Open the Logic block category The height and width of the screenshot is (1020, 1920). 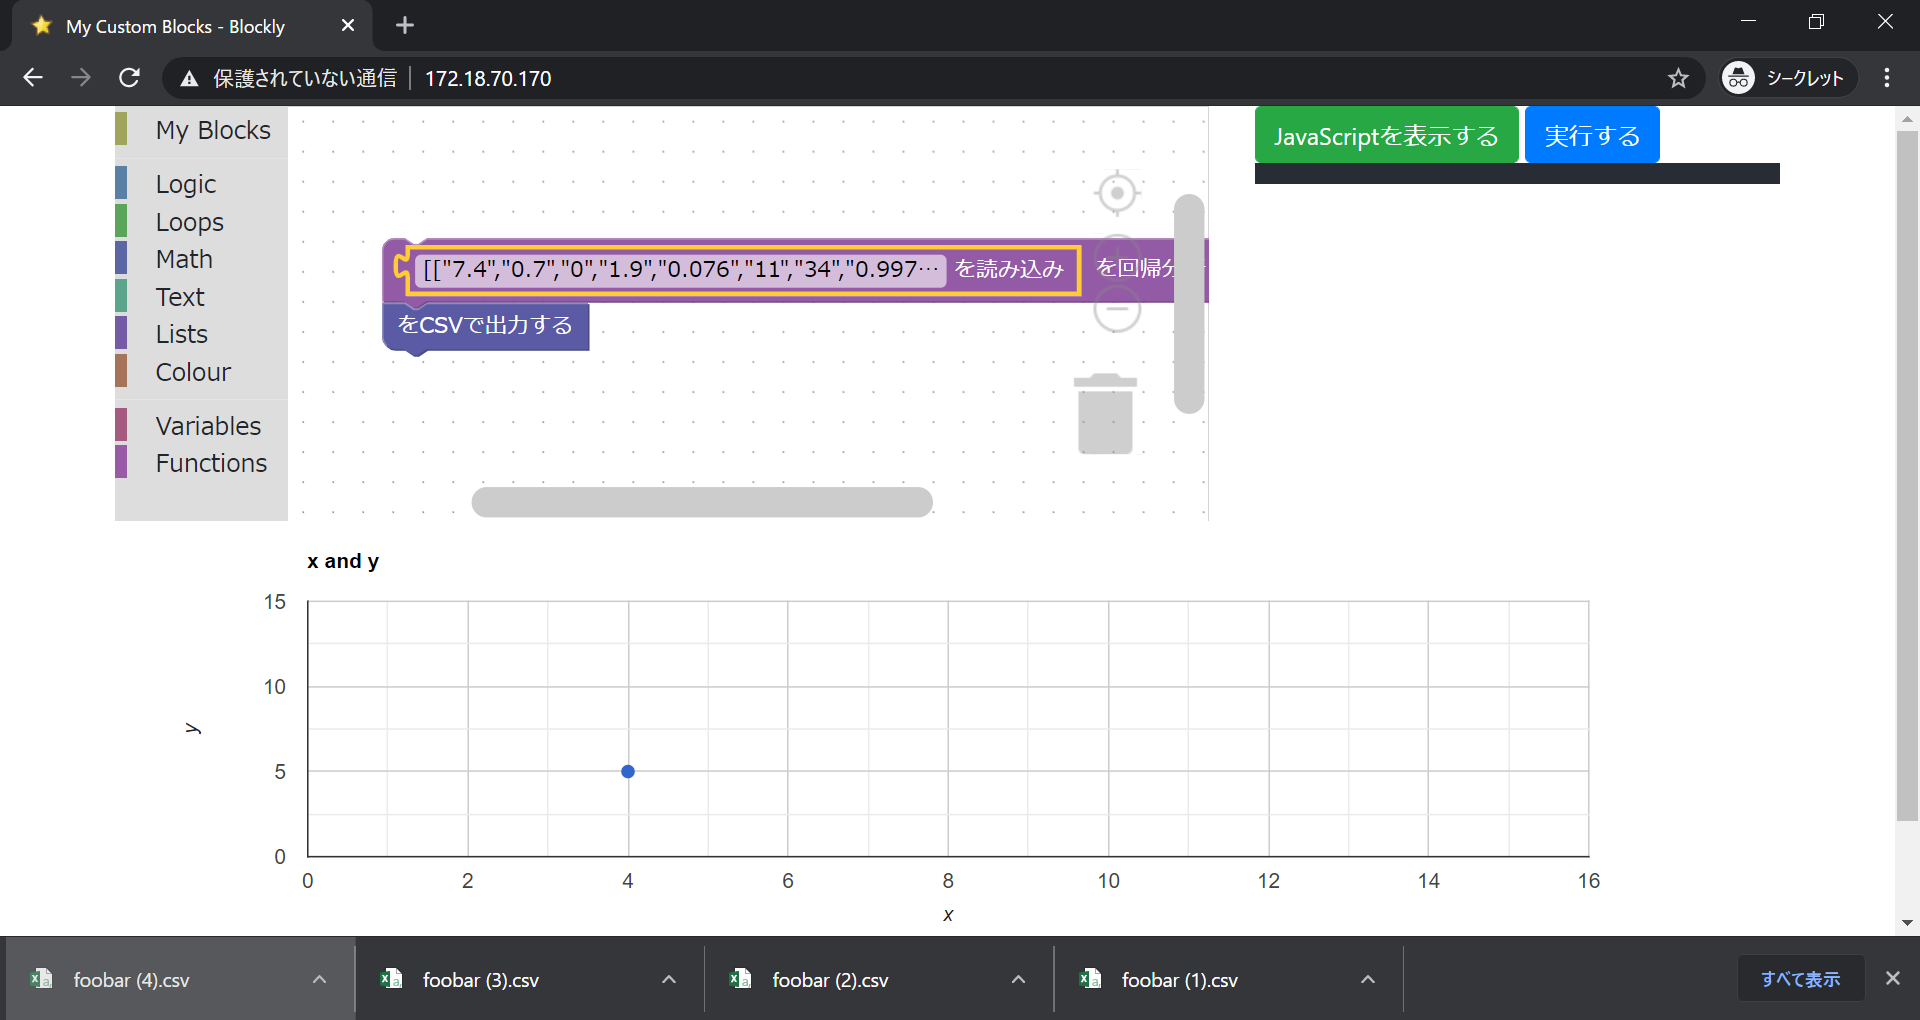(186, 184)
